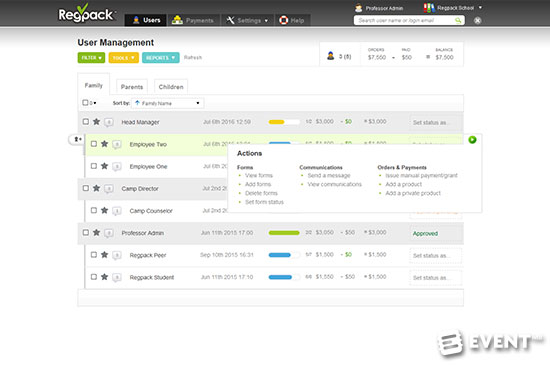Choose Send a message action

point(329,175)
